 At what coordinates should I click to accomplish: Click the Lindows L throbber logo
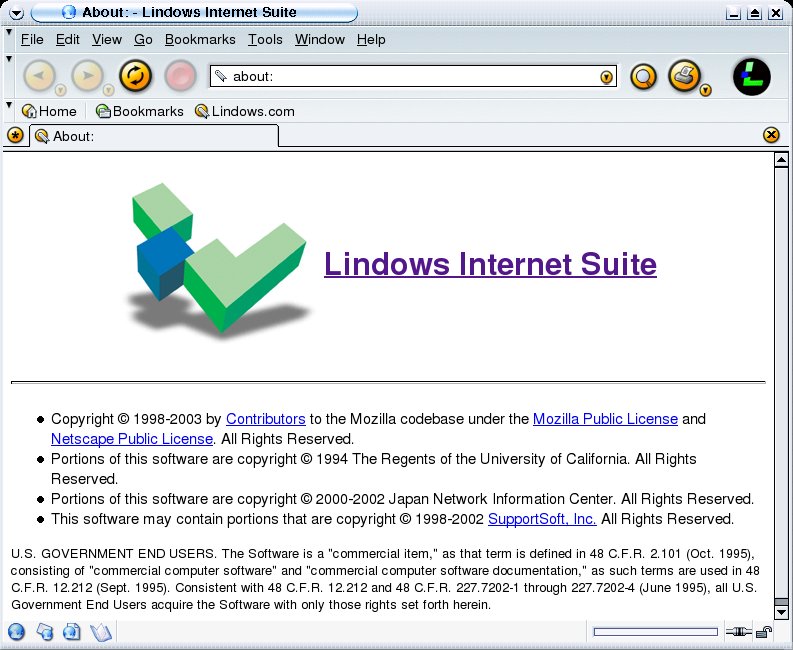point(752,77)
